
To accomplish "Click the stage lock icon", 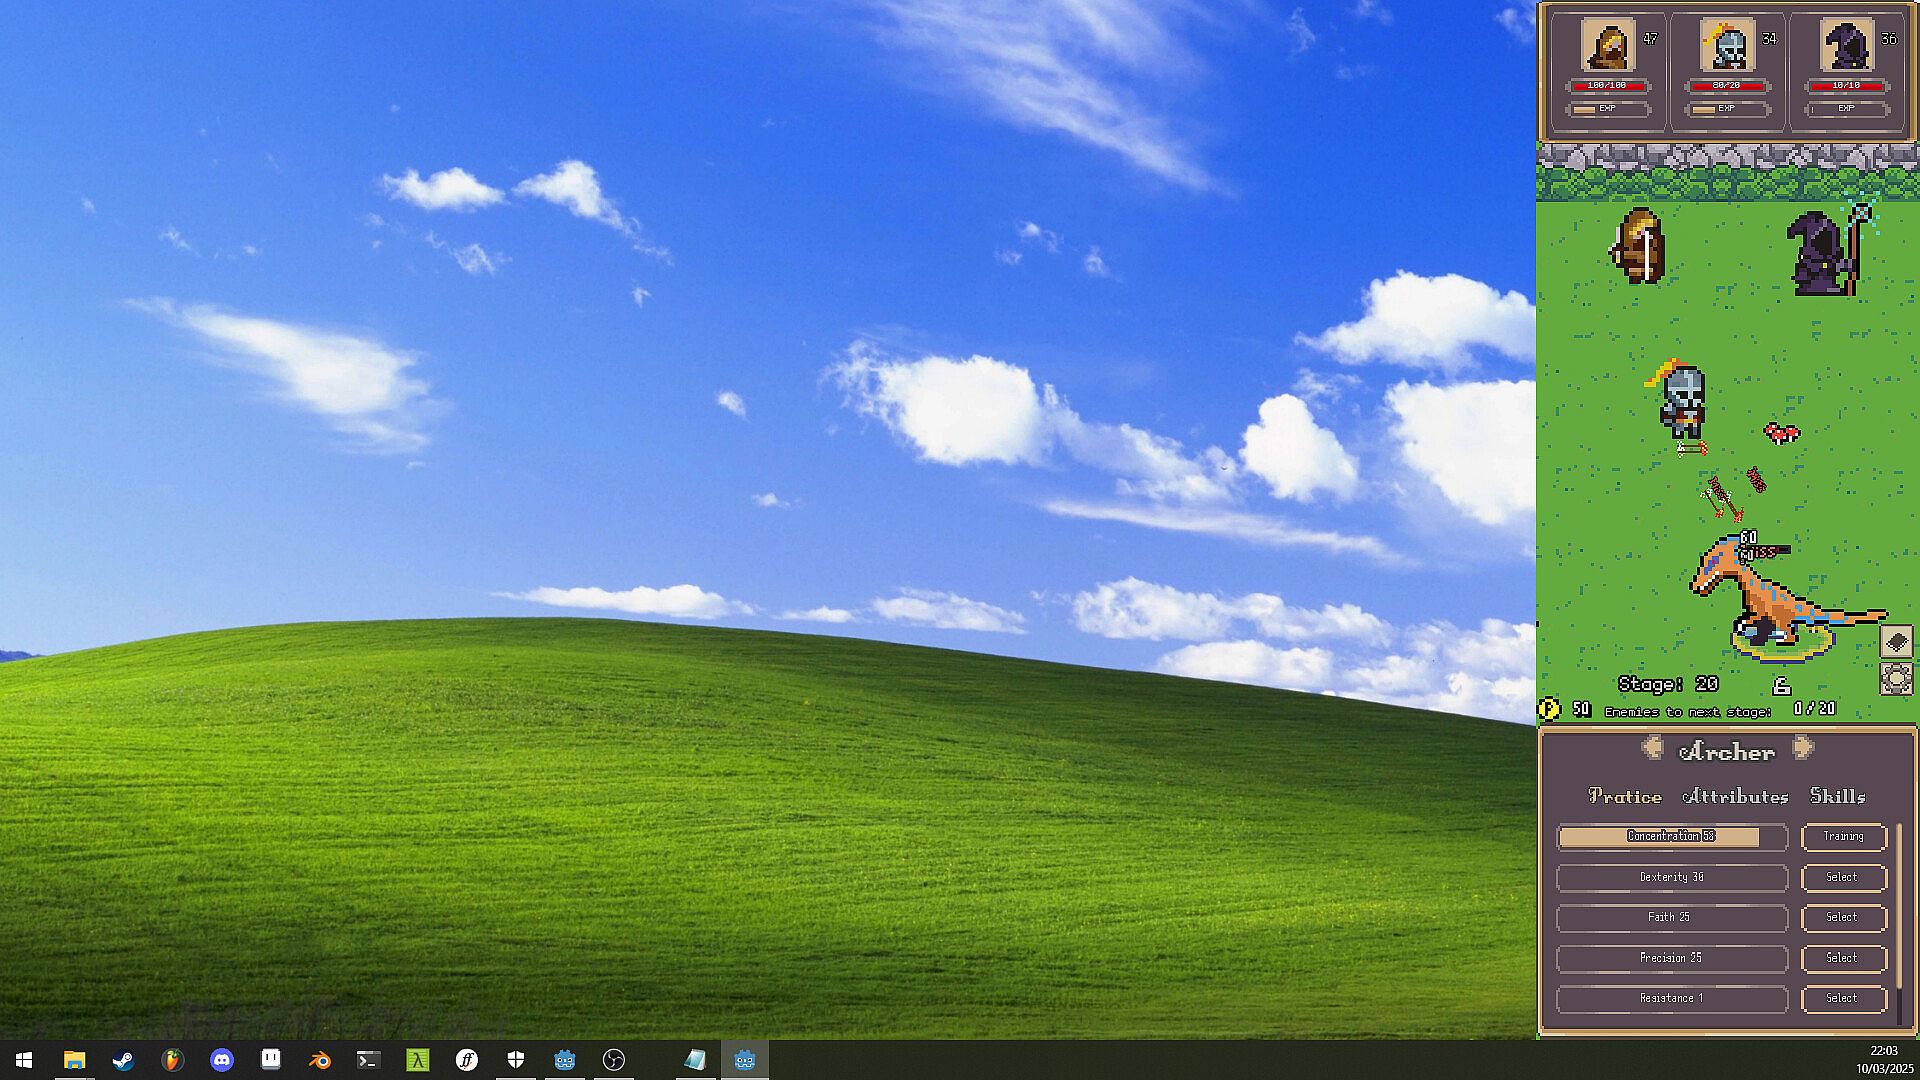I will (x=1781, y=685).
